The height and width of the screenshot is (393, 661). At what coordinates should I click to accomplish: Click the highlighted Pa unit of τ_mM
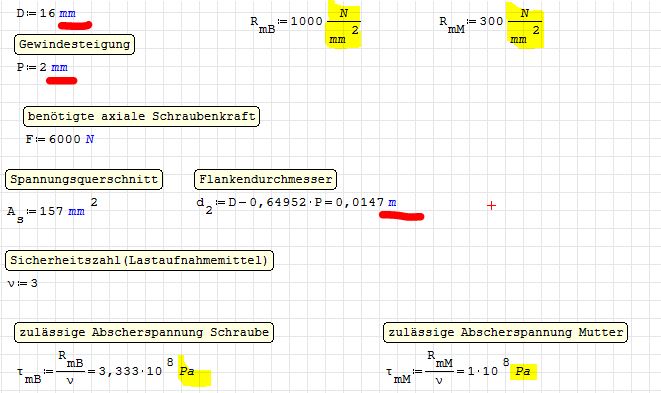coord(523,371)
